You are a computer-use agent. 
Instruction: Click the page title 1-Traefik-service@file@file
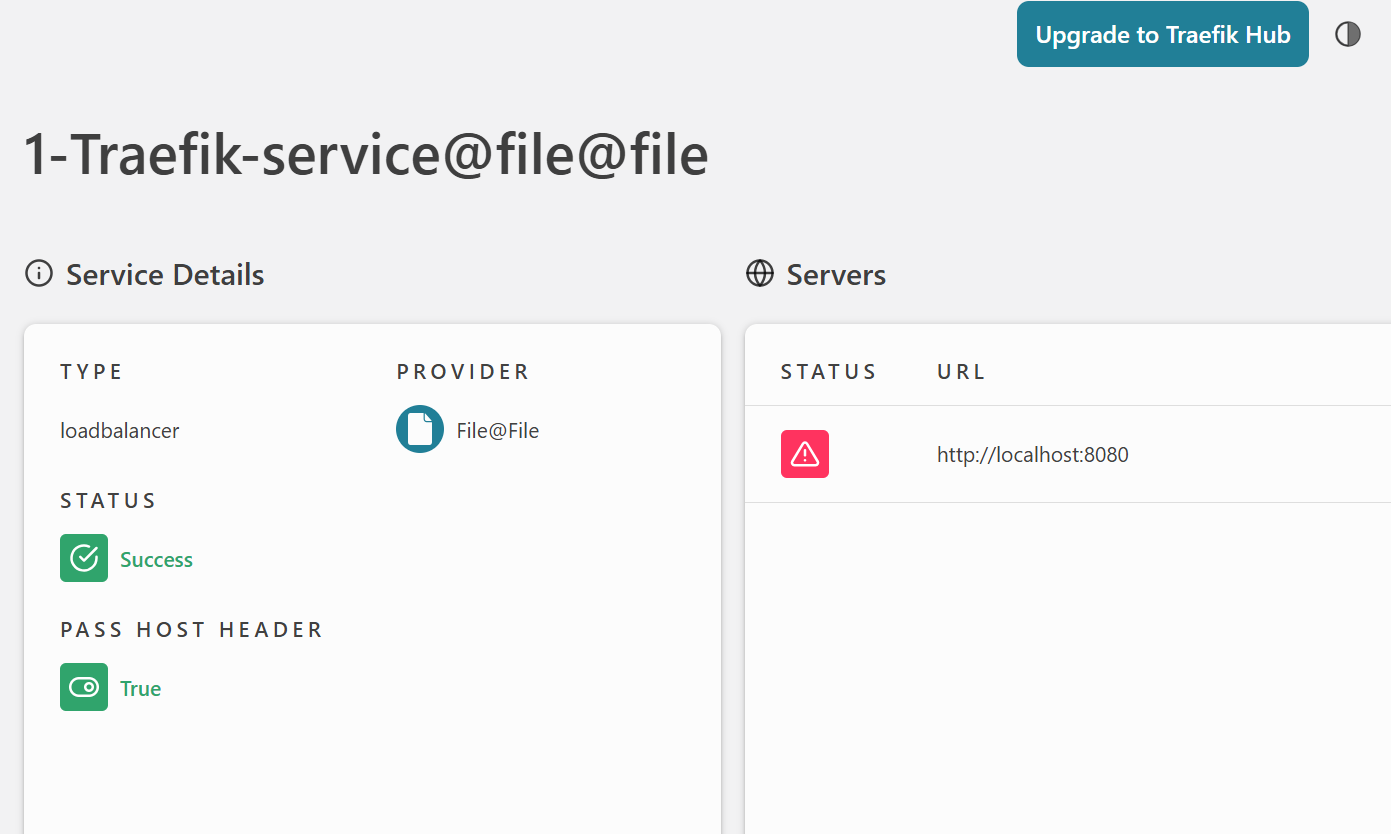[x=366, y=155]
